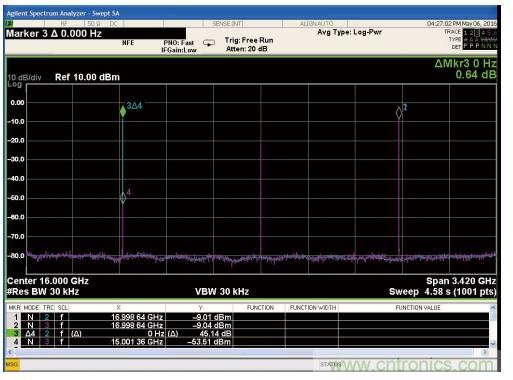Click the Span 3.420 GHz readout
Viewport: 513px width, 380px height.
(461, 281)
